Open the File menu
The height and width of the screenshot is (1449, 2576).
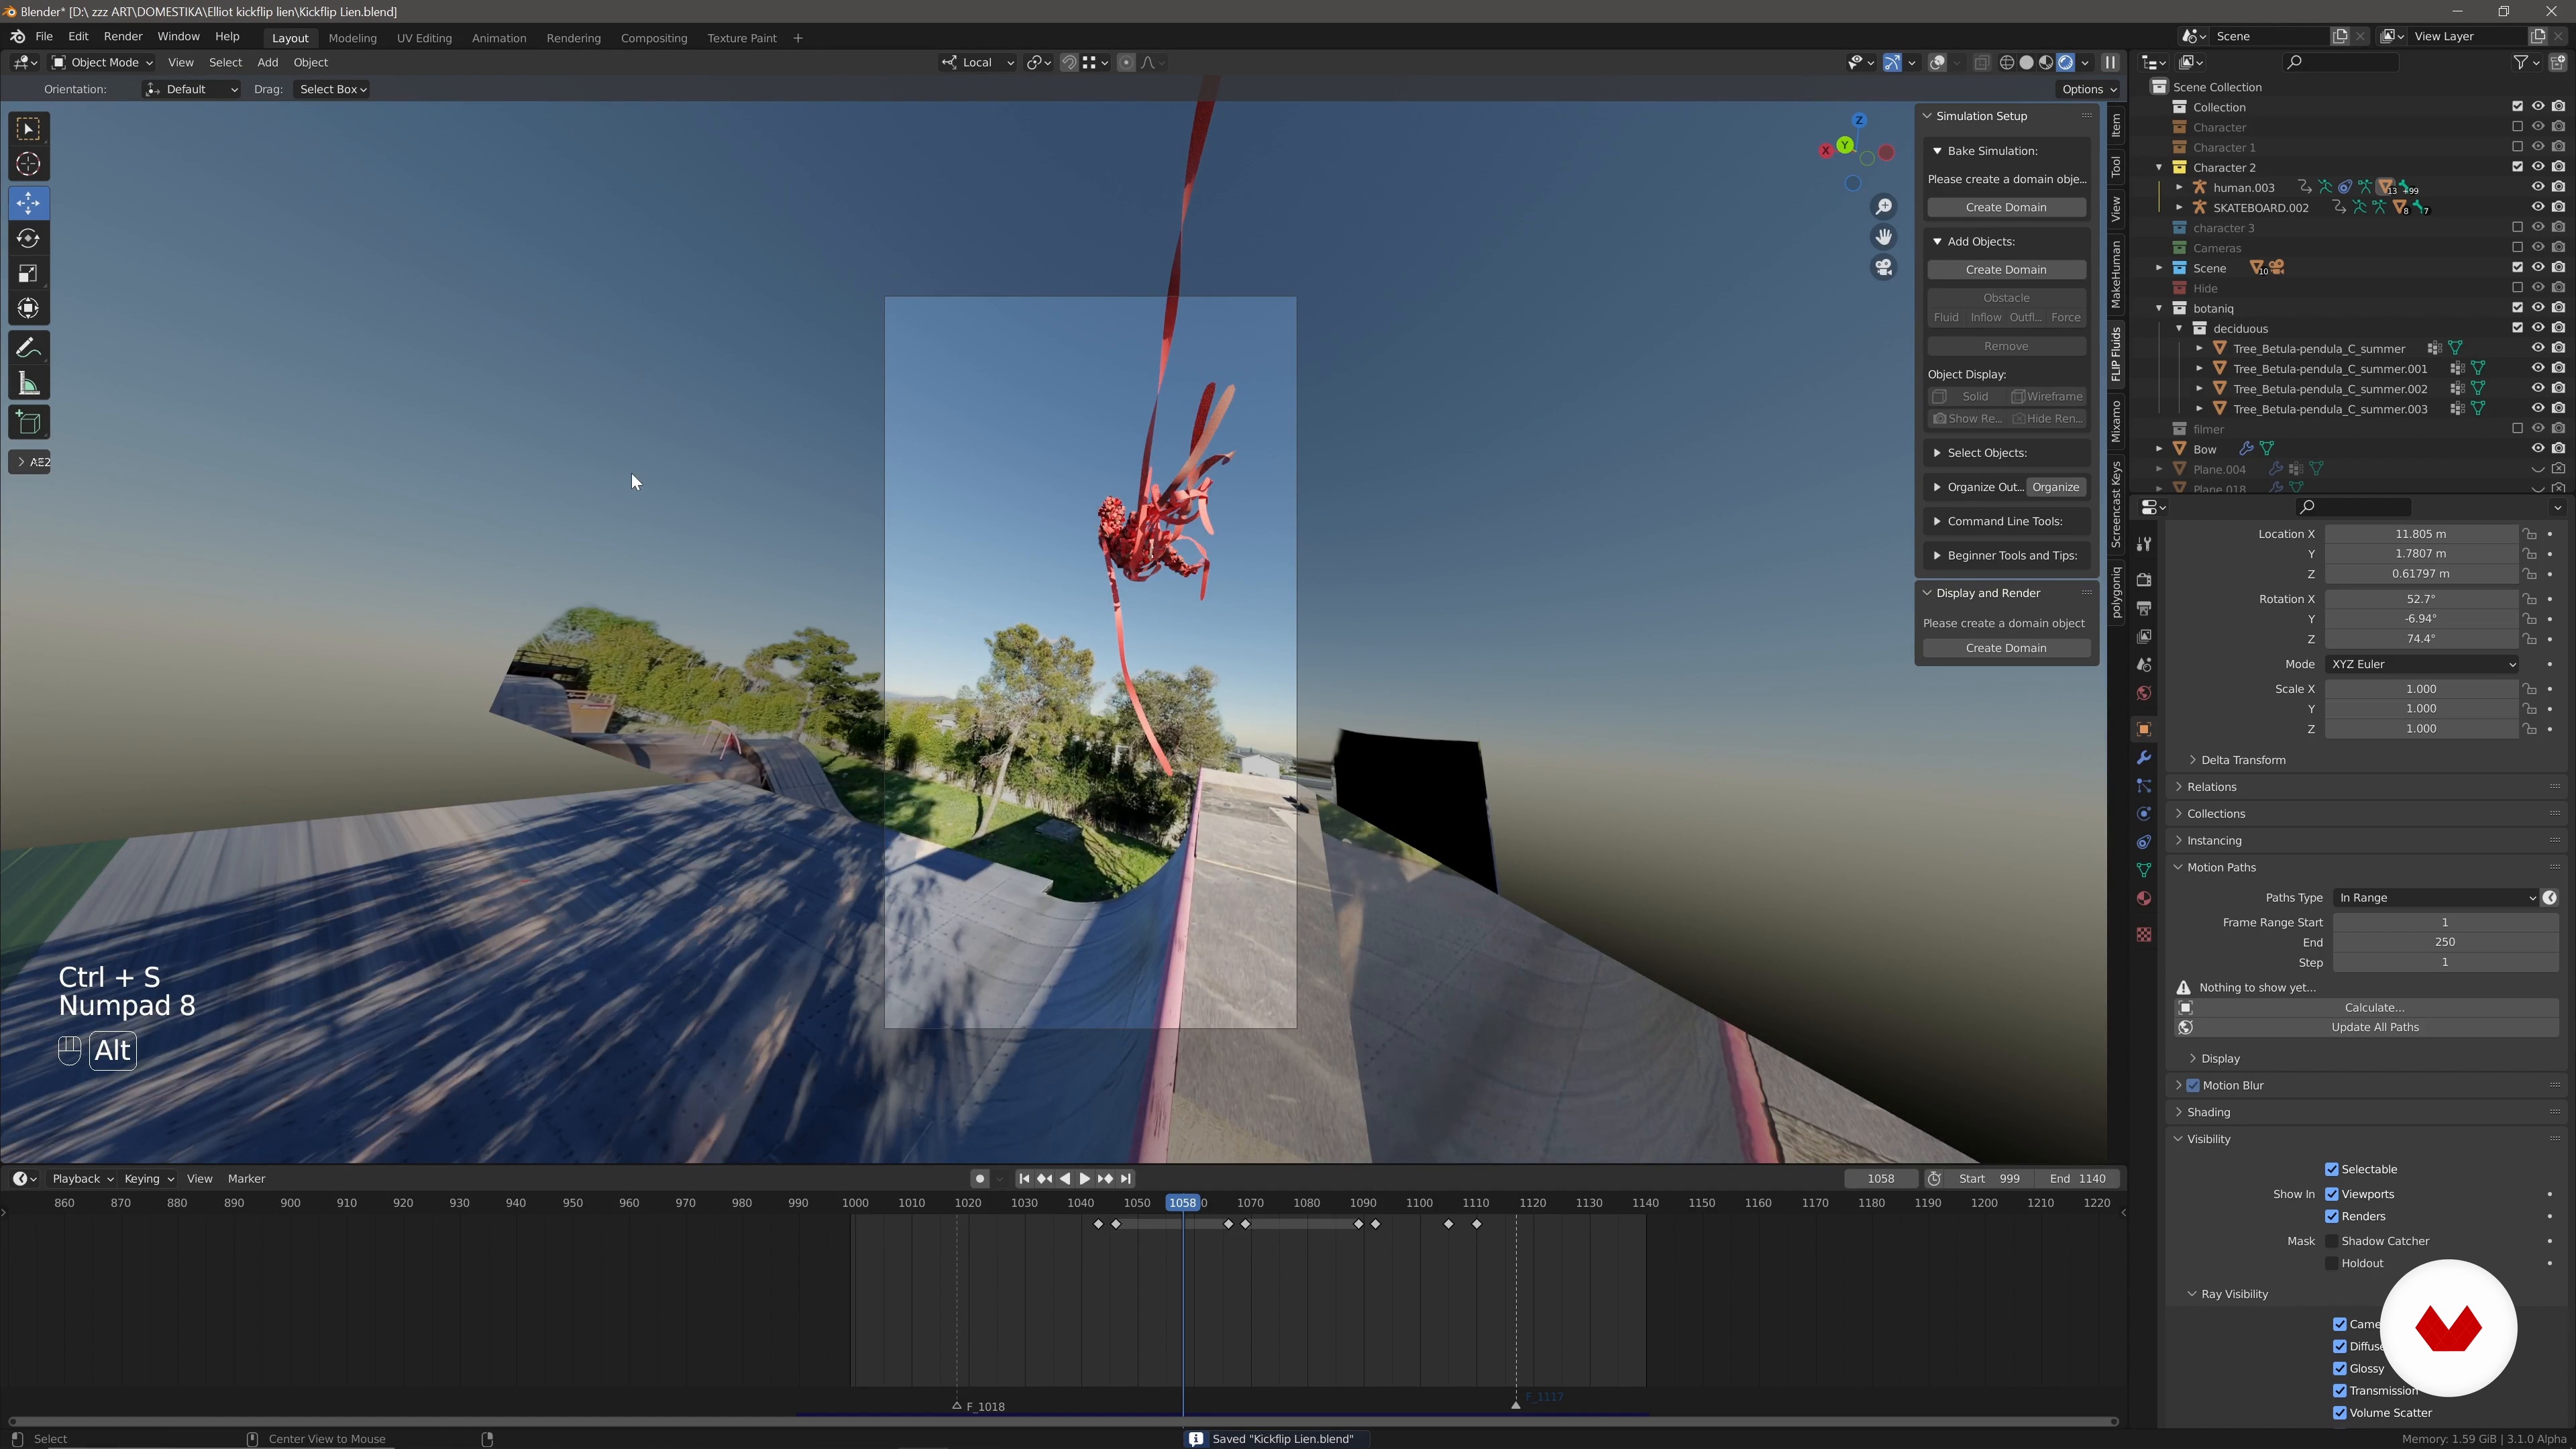44,37
